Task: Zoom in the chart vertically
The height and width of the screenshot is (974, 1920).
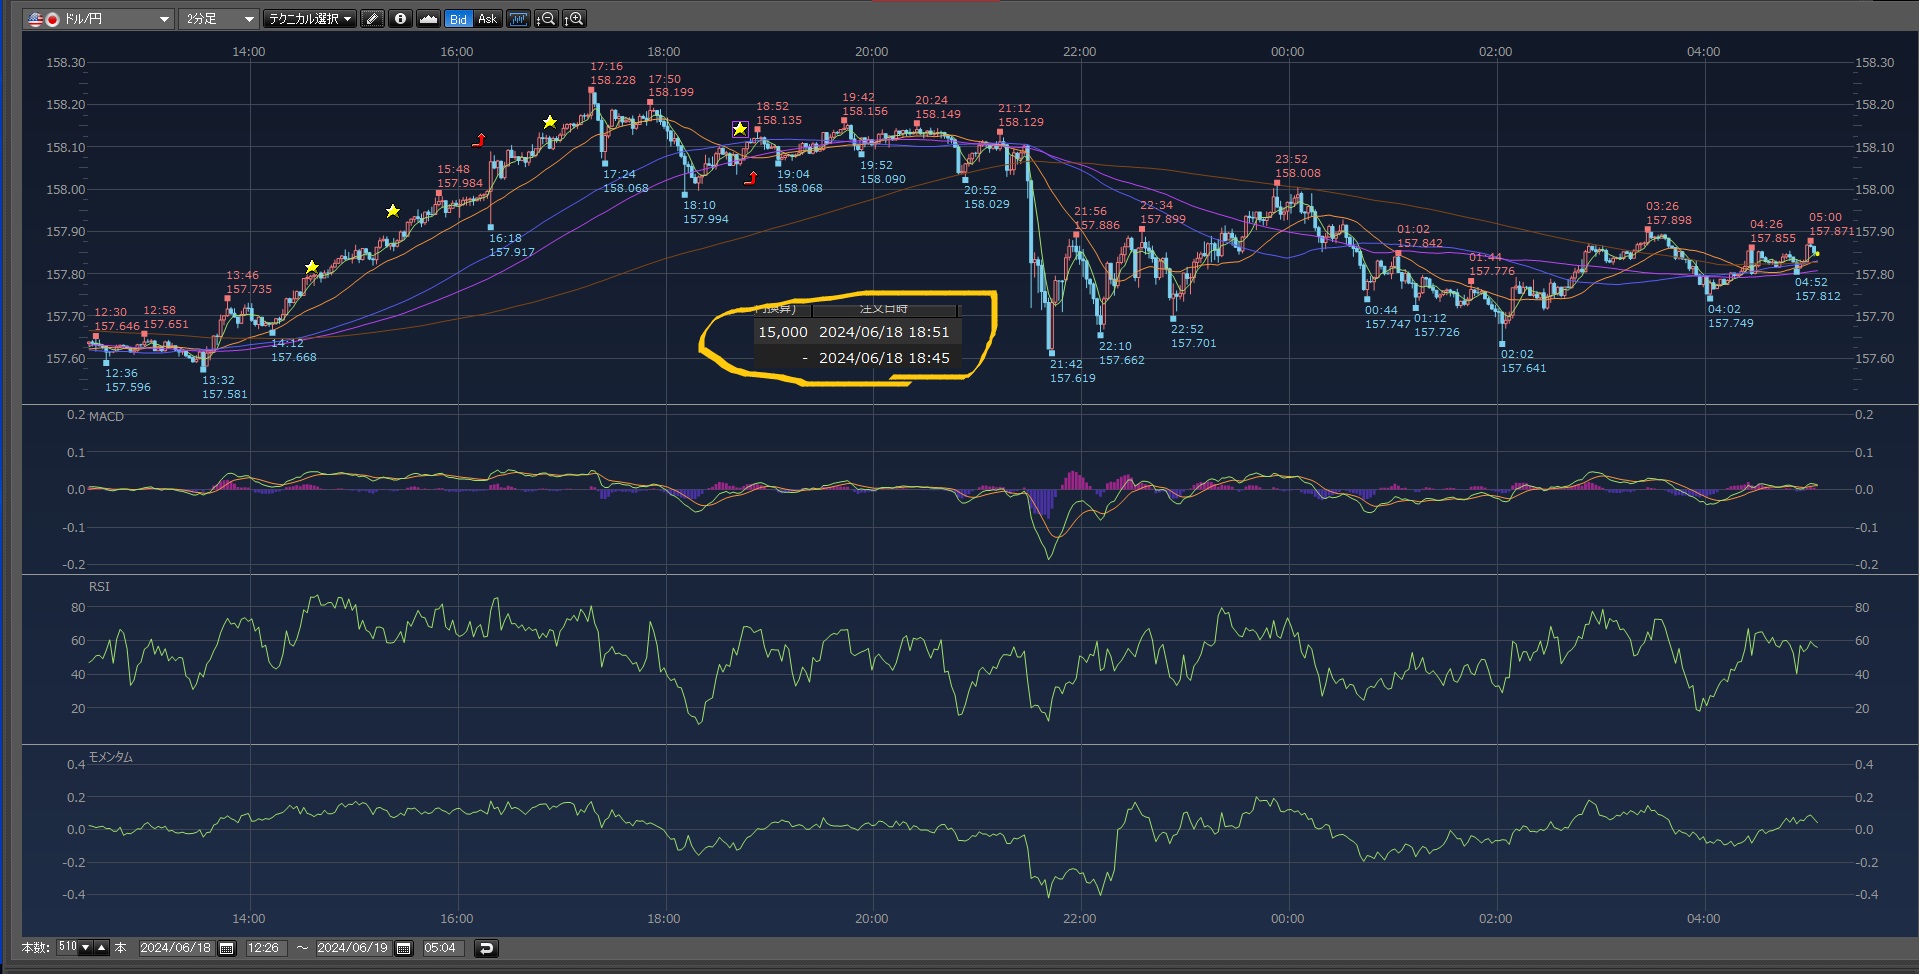Action: click(575, 19)
